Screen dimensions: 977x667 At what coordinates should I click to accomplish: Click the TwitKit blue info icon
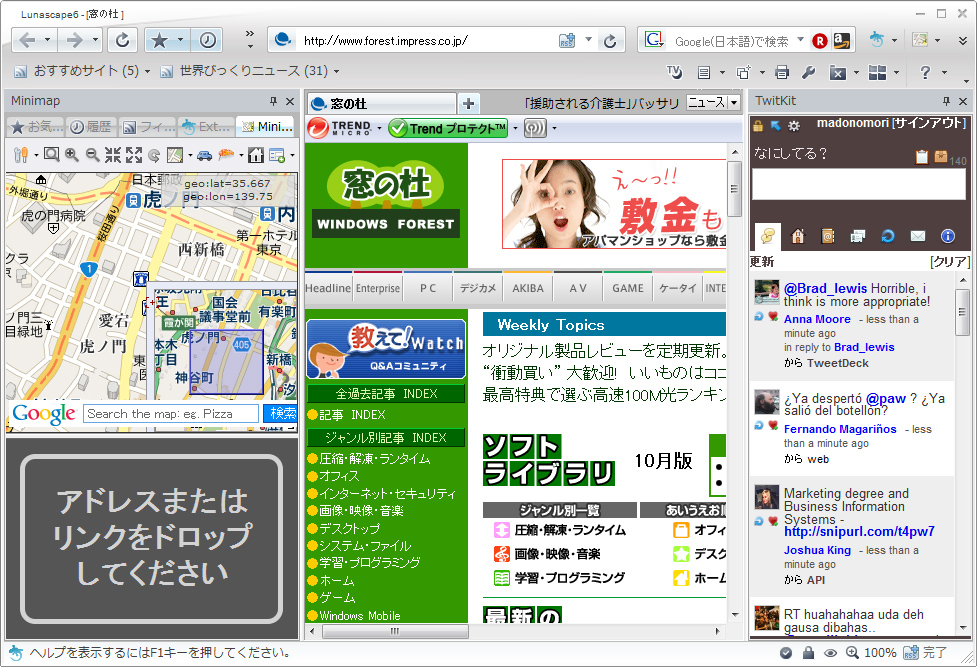tap(947, 236)
